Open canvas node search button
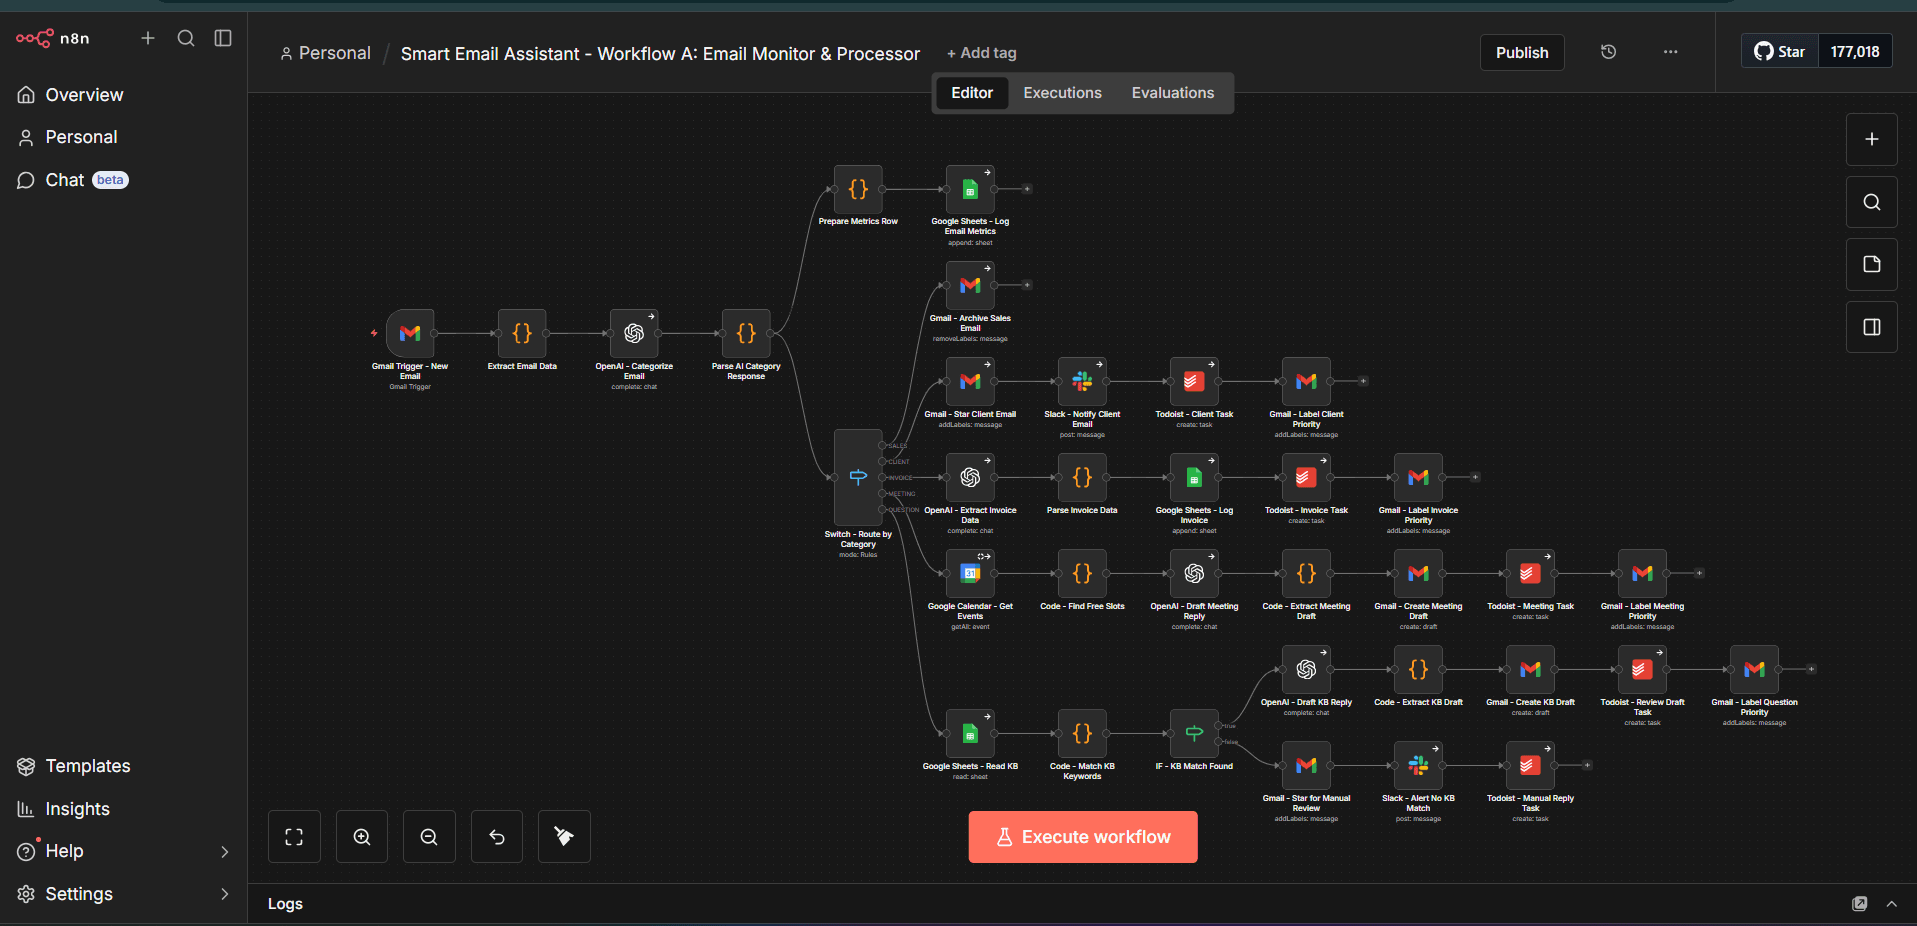The image size is (1917, 926). coord(1871,202)
